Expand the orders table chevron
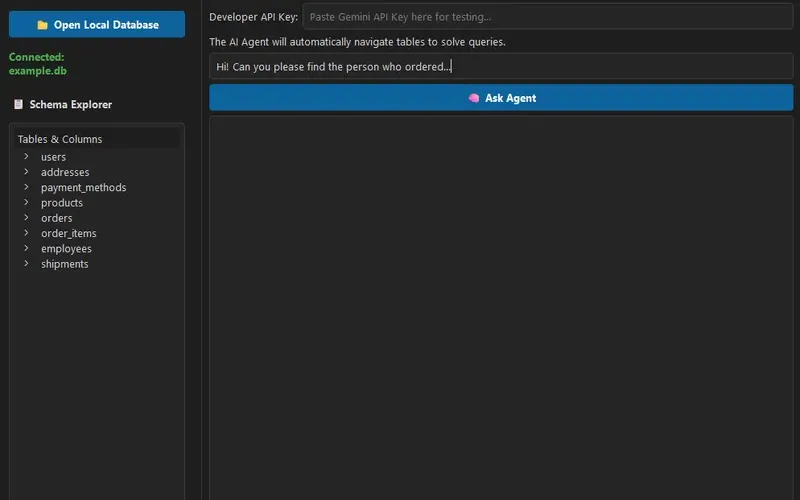The width and height of the screenshot is (800, 500). [x=27, y=217]
